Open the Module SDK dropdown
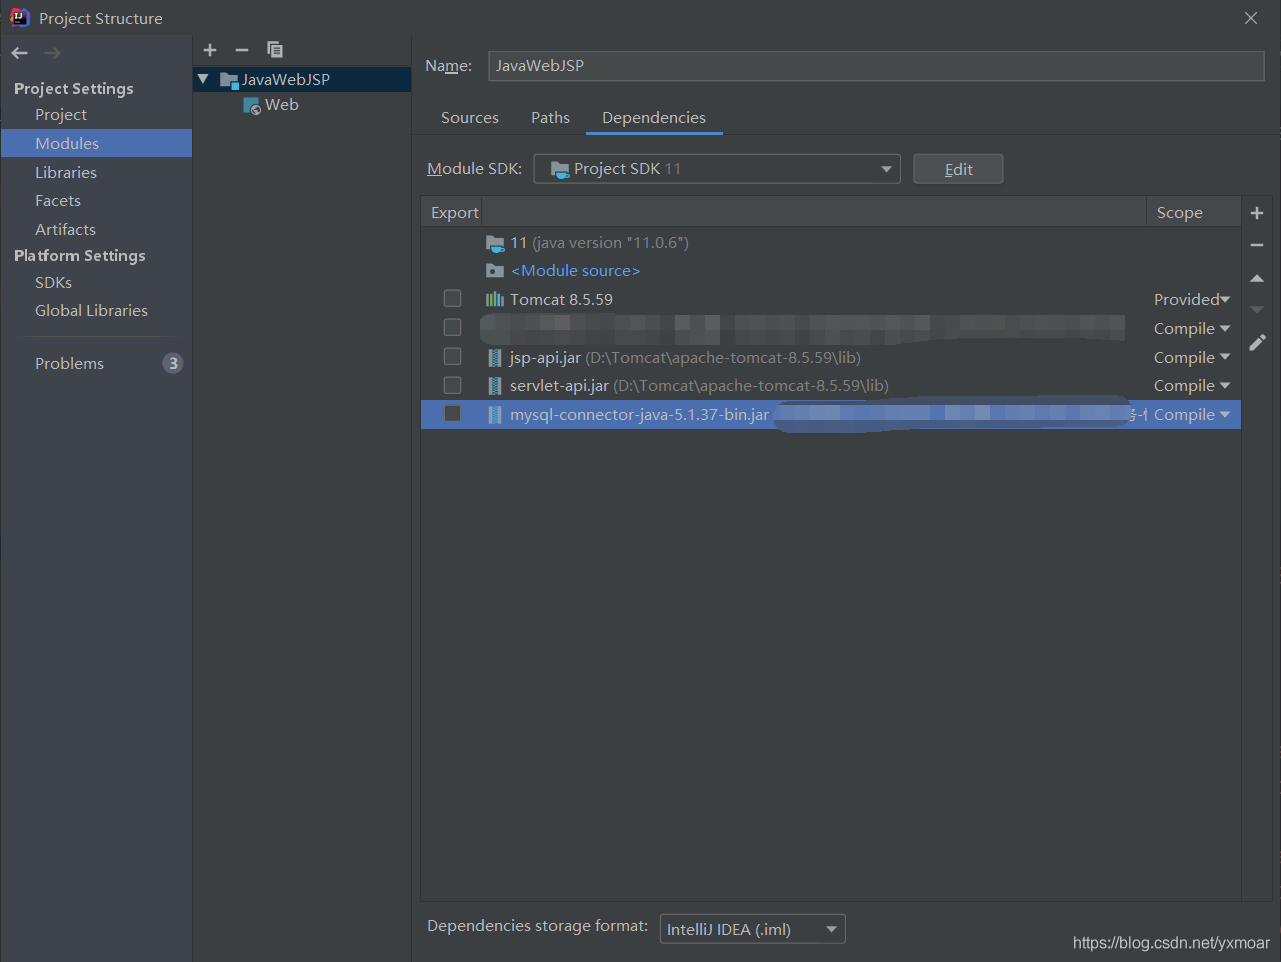Viewport: 1281px width, 962px height. (716, 169)
